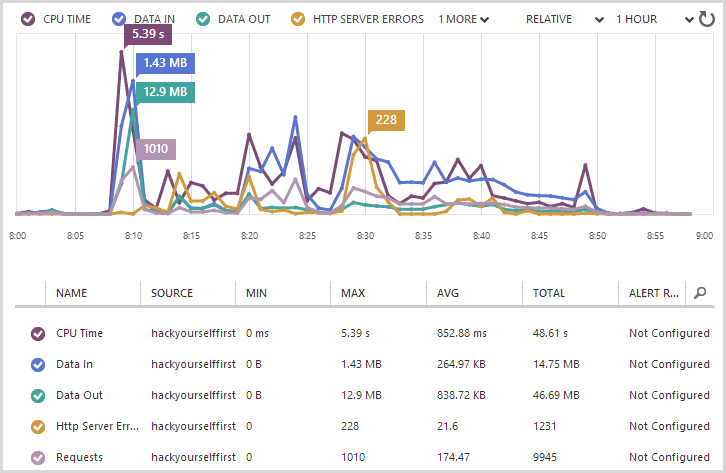726x473 pixels.
Task: Click the 14.75 MB total value
Action: click(x=556, y=364)
